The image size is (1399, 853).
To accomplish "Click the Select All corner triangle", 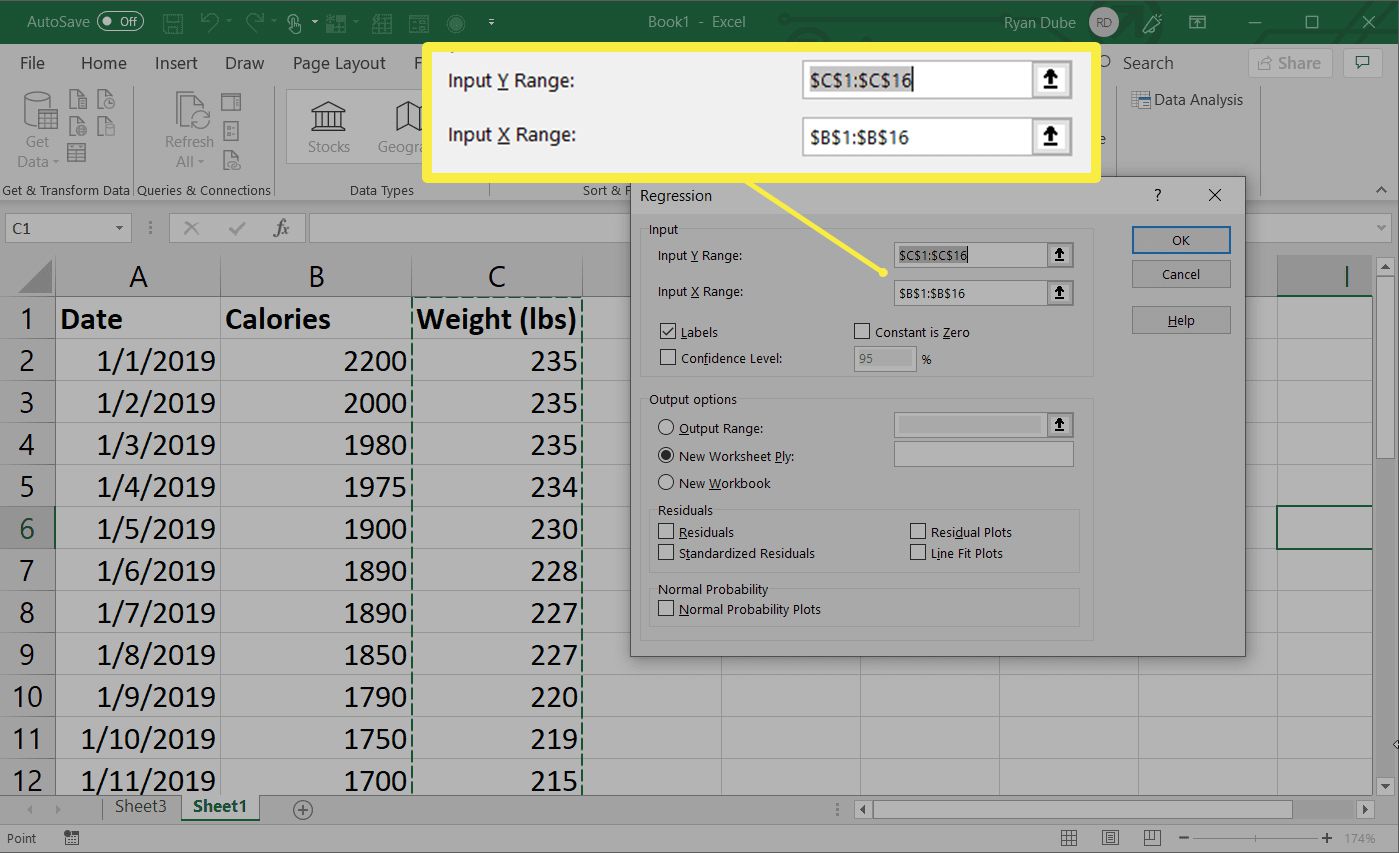I will [36, 277].
